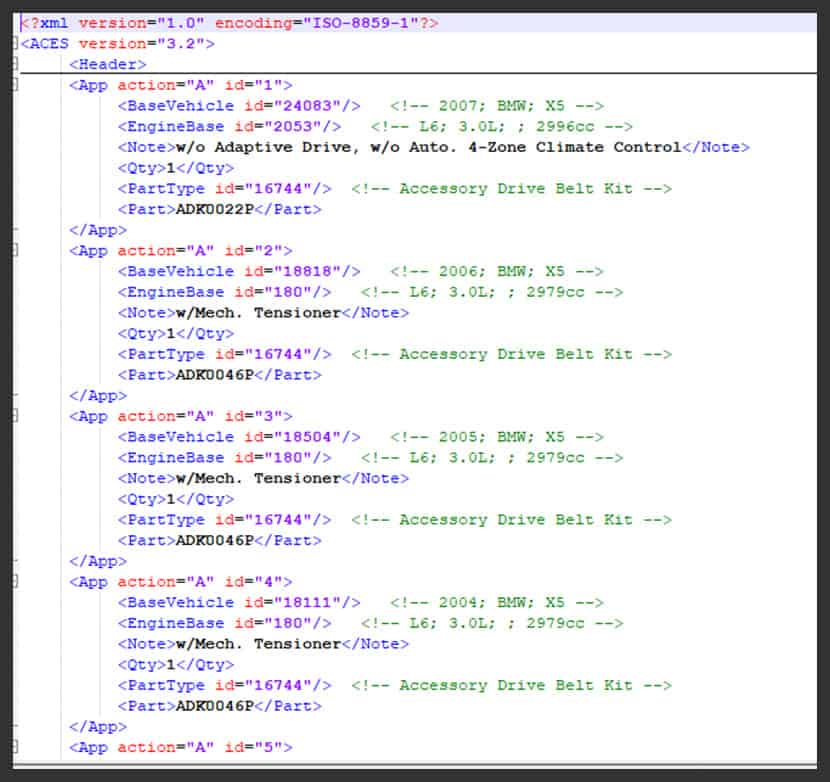Click the Qty line under App id="1"

tap(176, 168)
